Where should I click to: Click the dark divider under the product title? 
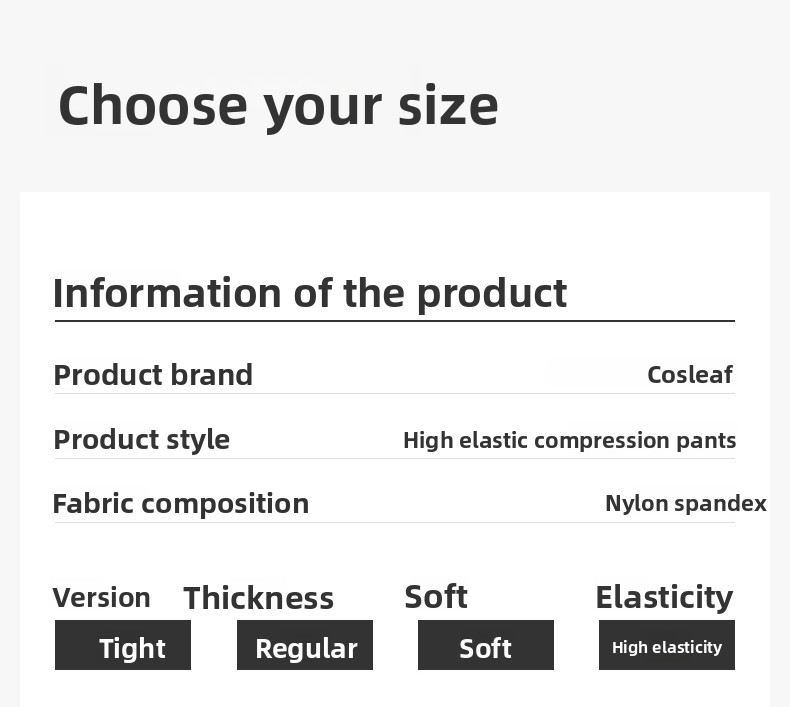click(x=394, y=321)
